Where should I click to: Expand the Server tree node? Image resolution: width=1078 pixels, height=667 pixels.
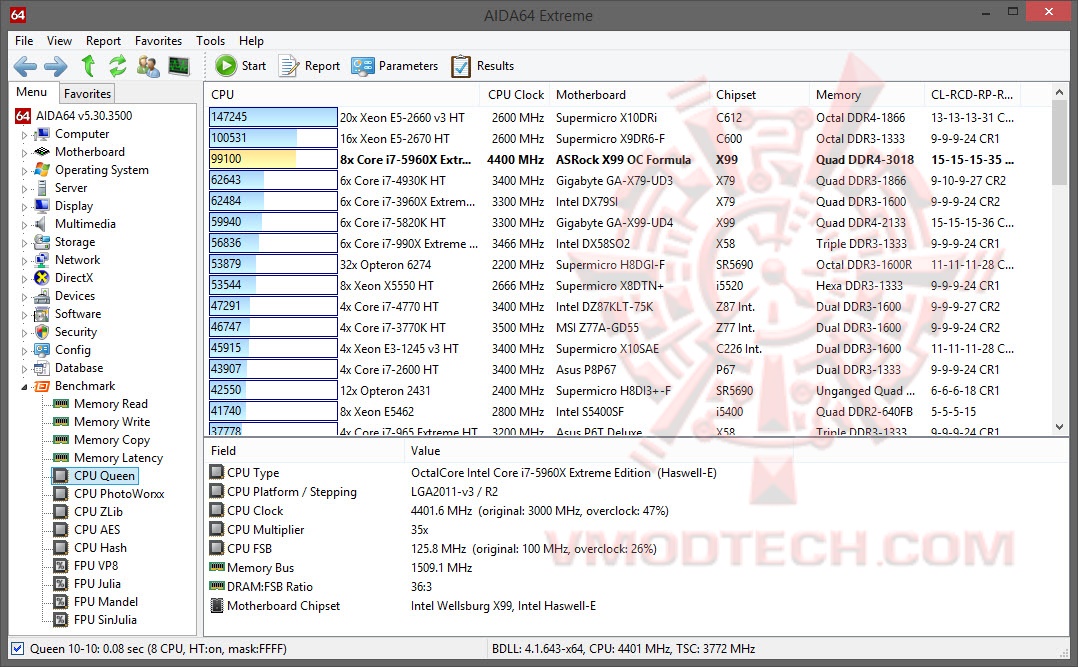(x=25, y=188)
